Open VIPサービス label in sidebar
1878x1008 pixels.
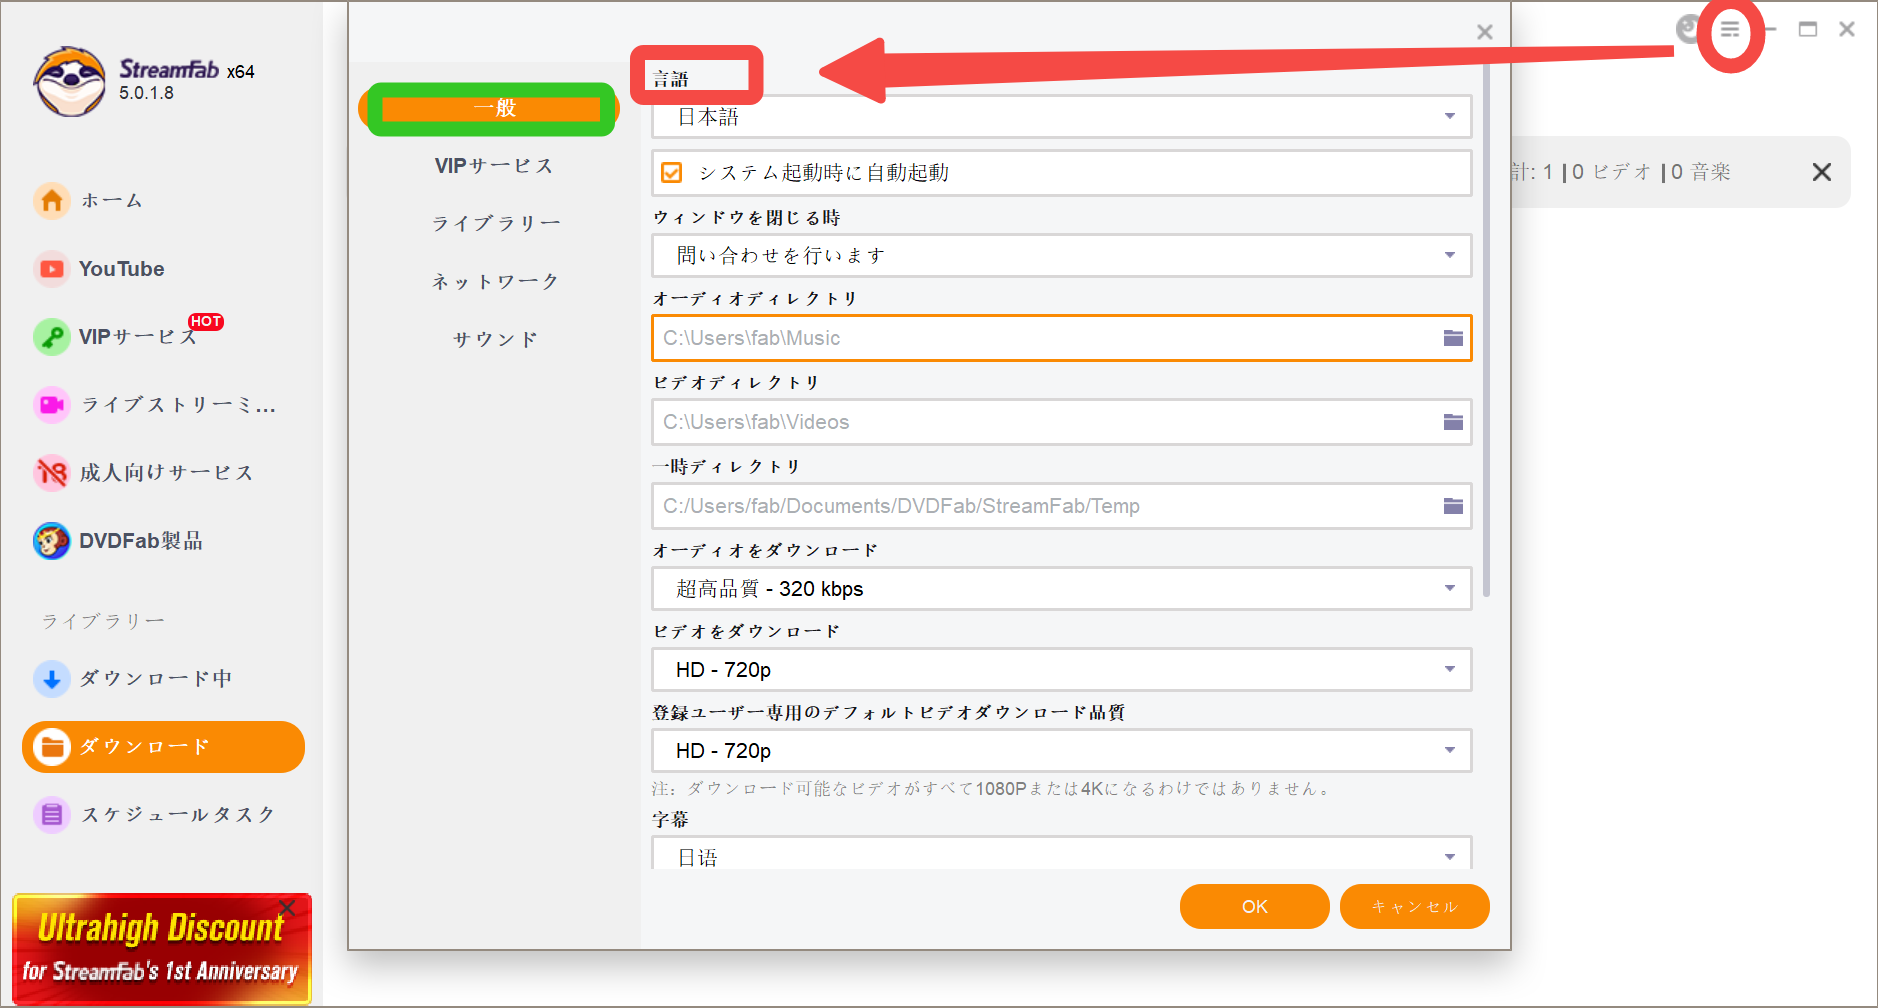tap(138, 337)
